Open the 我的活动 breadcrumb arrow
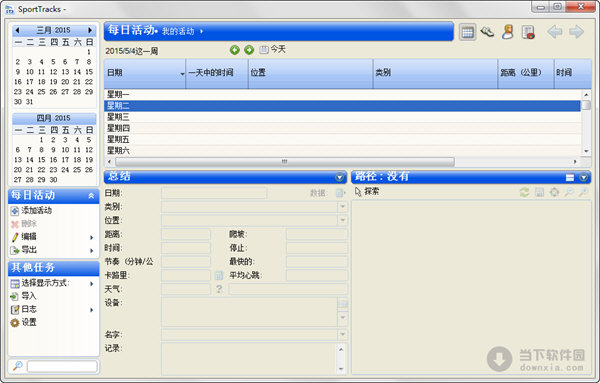The image size is (600, 383). [x=201, y=31]
